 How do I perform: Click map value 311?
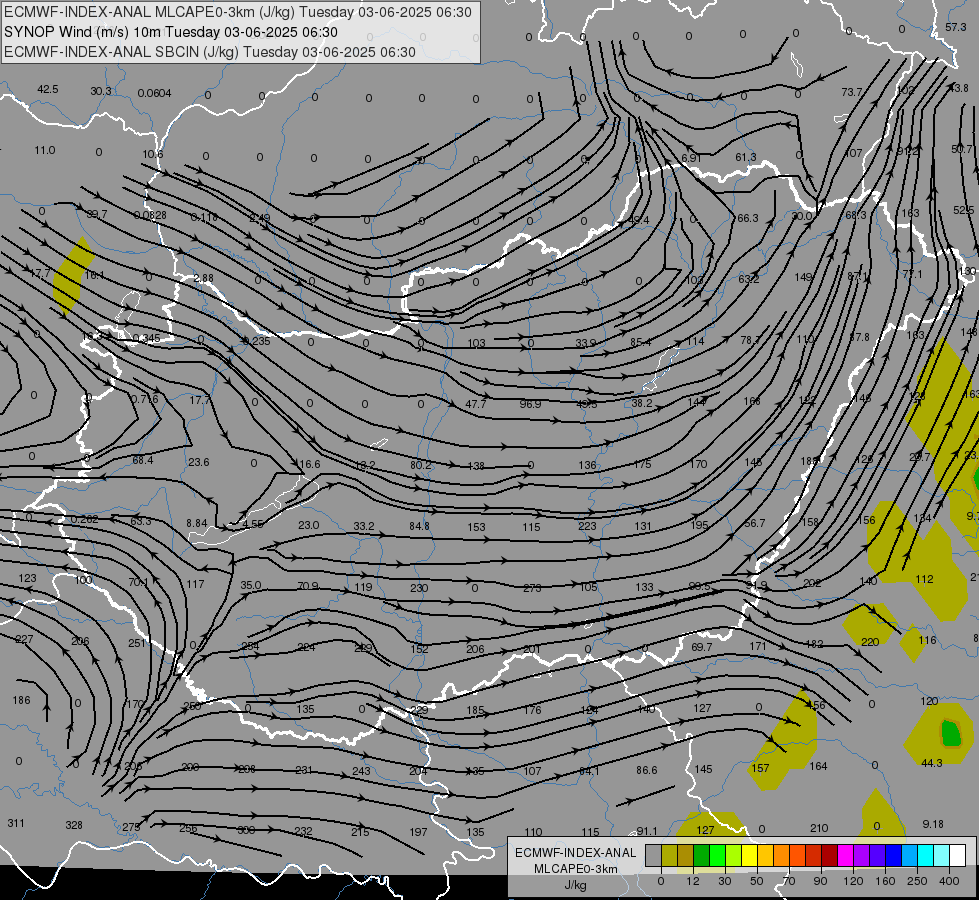[16, 823]
